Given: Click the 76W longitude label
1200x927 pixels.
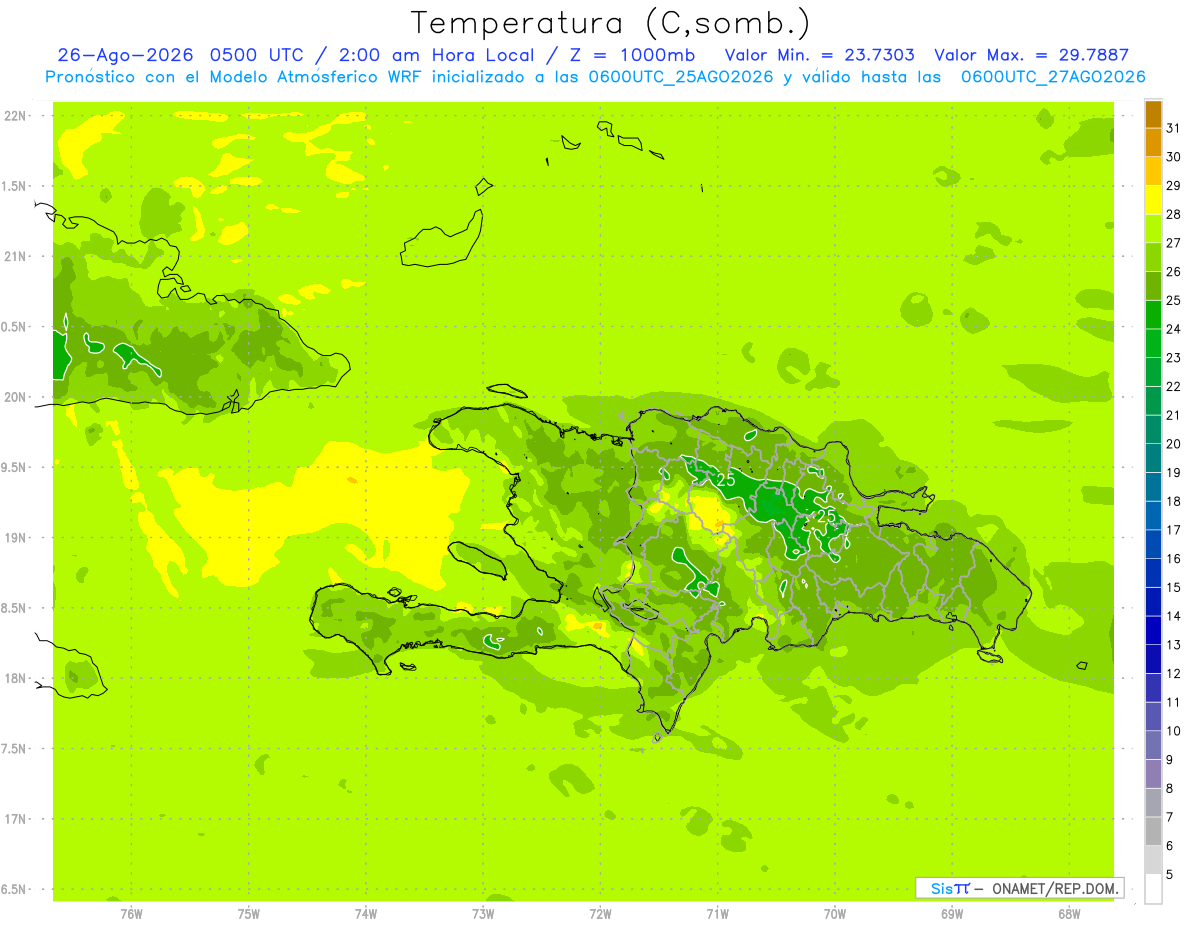Looking at the screenshot, I should [131, 913].
